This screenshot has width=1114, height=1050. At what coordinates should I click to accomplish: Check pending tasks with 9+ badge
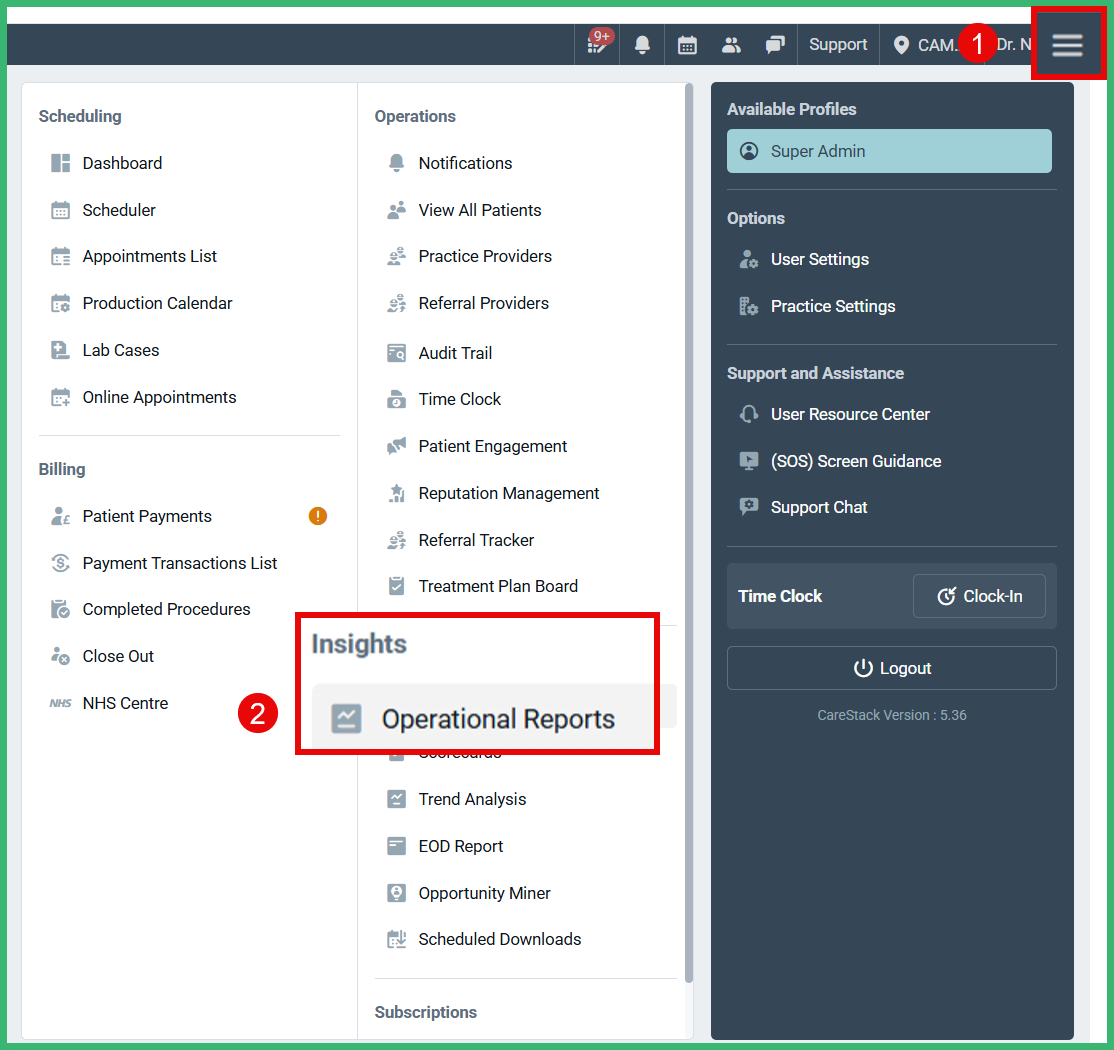click(596, 44)
